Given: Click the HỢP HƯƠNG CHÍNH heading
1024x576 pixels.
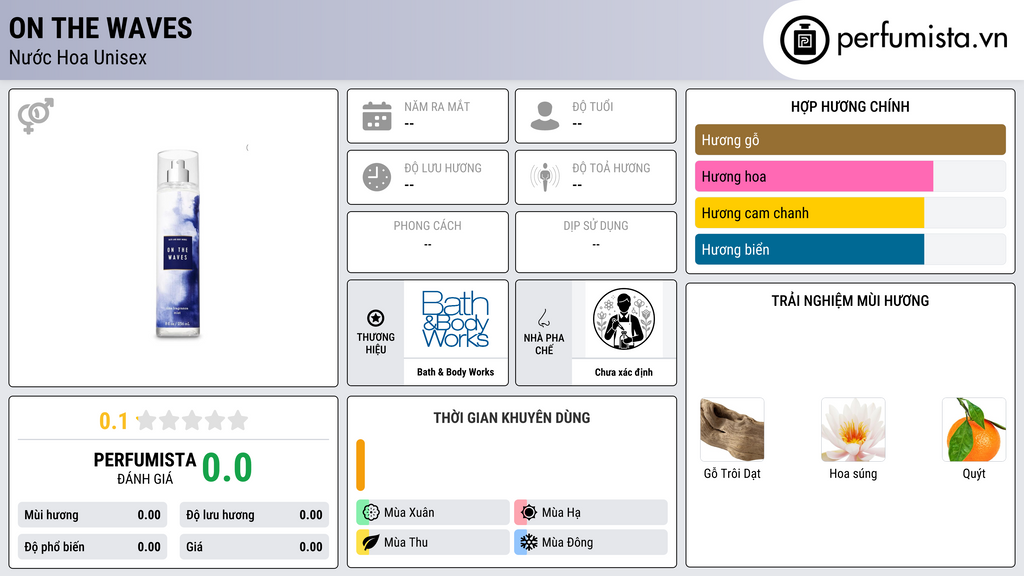Looking at the screenshot, I should pos(850,106).
